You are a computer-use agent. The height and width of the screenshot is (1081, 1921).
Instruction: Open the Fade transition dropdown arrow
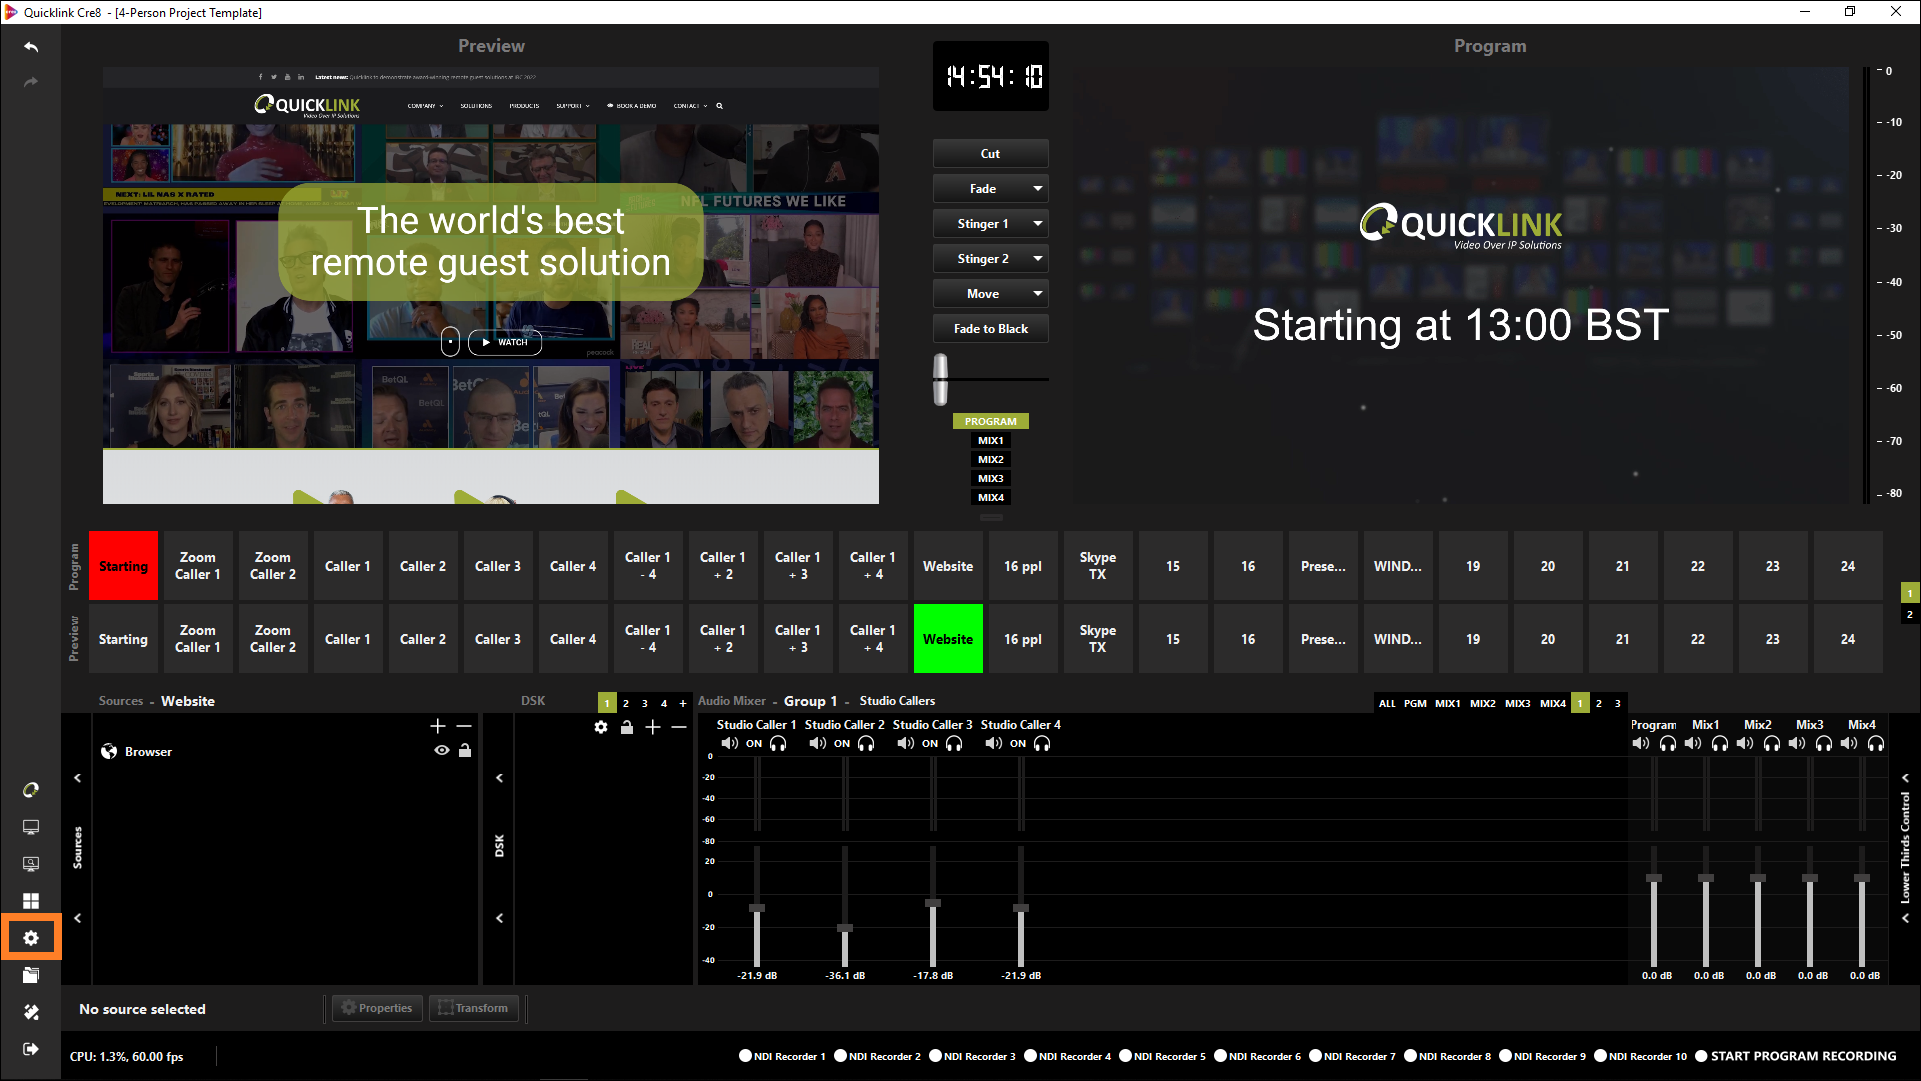(x=1037, y=189)
